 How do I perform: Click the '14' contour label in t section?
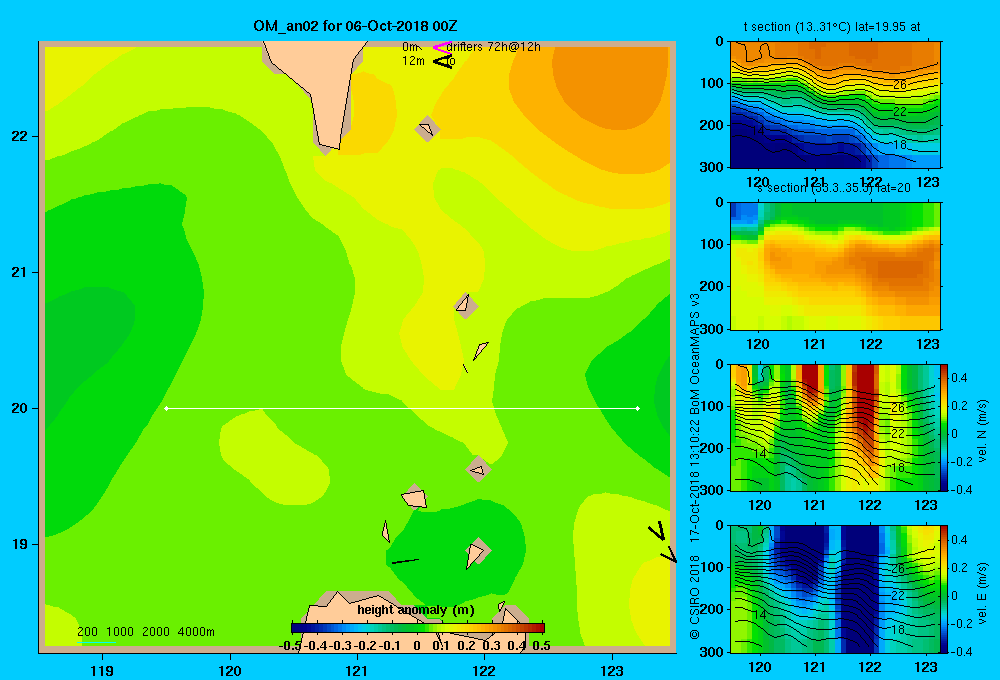pyautogui.click(x=758, y=130)
